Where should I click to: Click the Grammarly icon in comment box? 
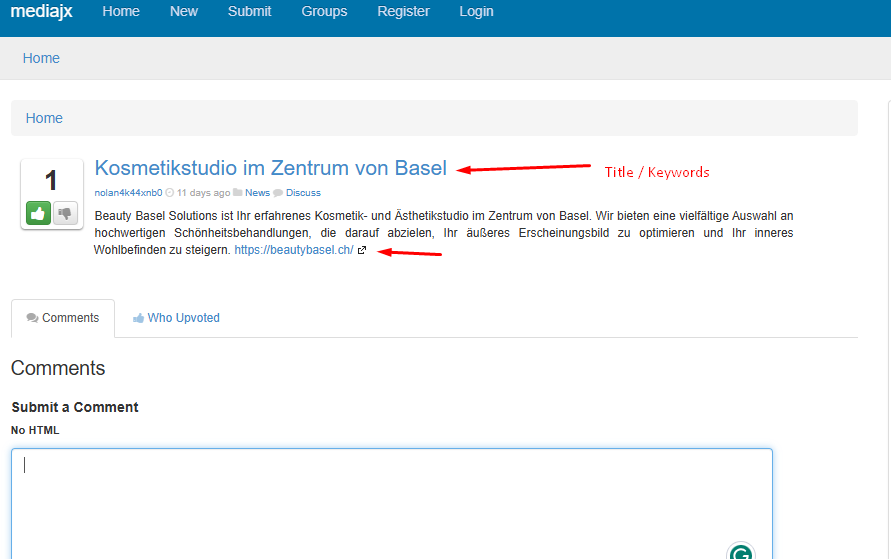(740, 553)
